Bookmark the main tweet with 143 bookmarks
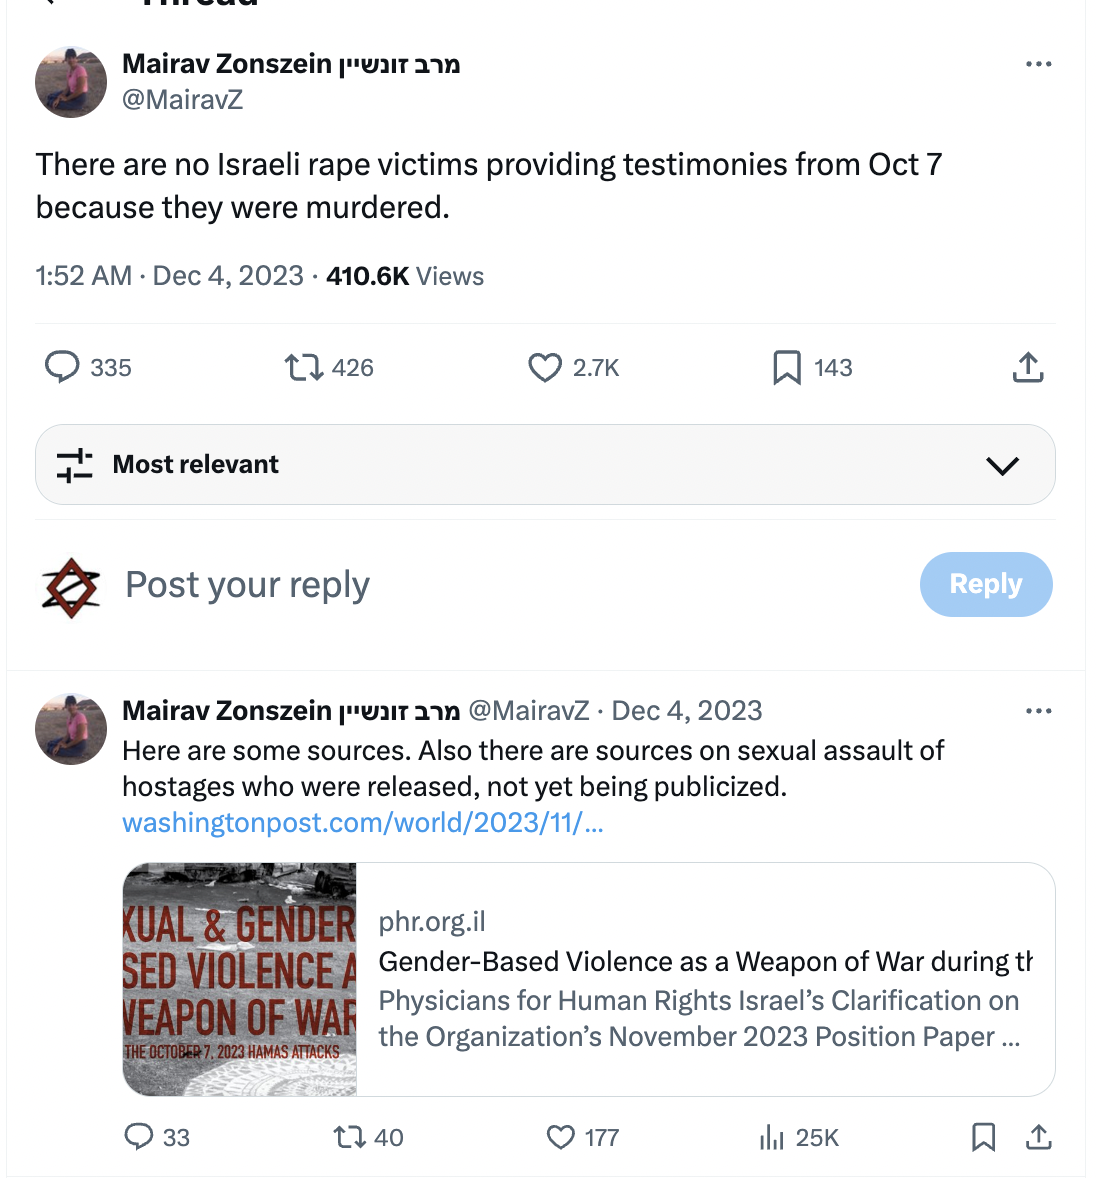Screen dimensions: 1096x1178 pyautogui.click(x=787, y=367)
